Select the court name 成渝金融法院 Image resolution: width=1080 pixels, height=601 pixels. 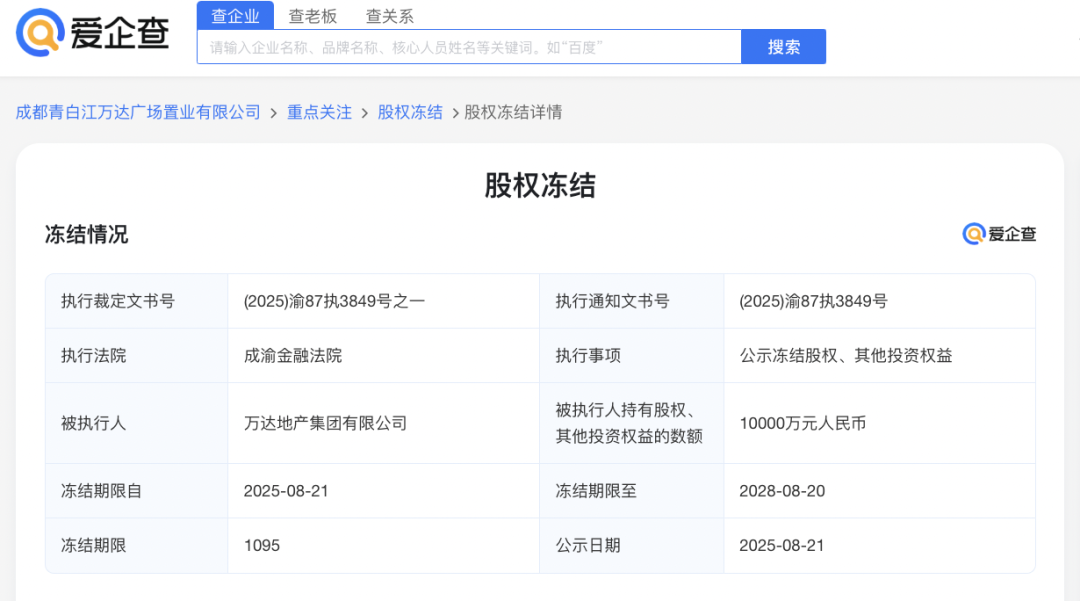click(293, 356)
